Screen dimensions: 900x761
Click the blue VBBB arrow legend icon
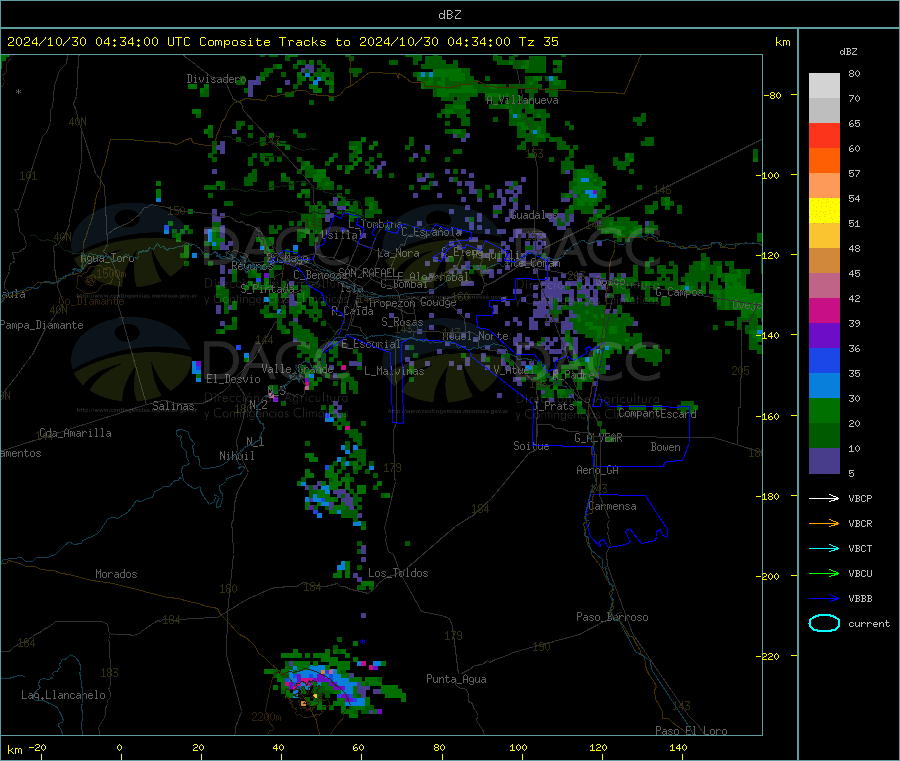(824, 599)
